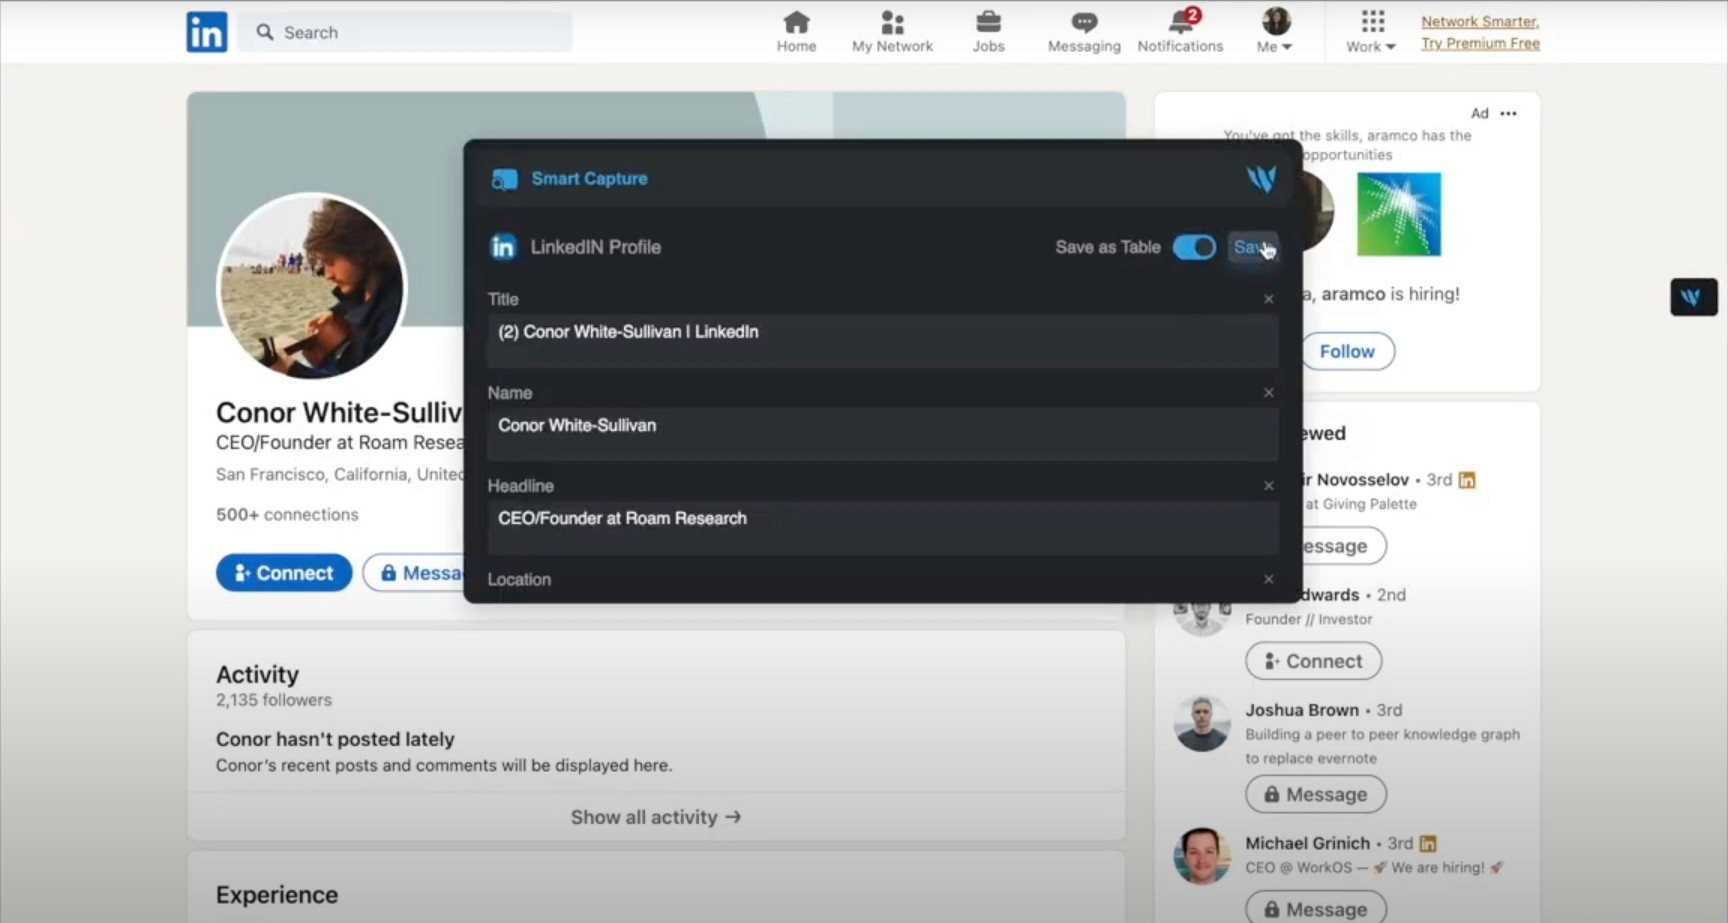Viewport: 1728px width, 923px height.
Task: Message Michael Grinich
Action: click(x=1315, y=907)
